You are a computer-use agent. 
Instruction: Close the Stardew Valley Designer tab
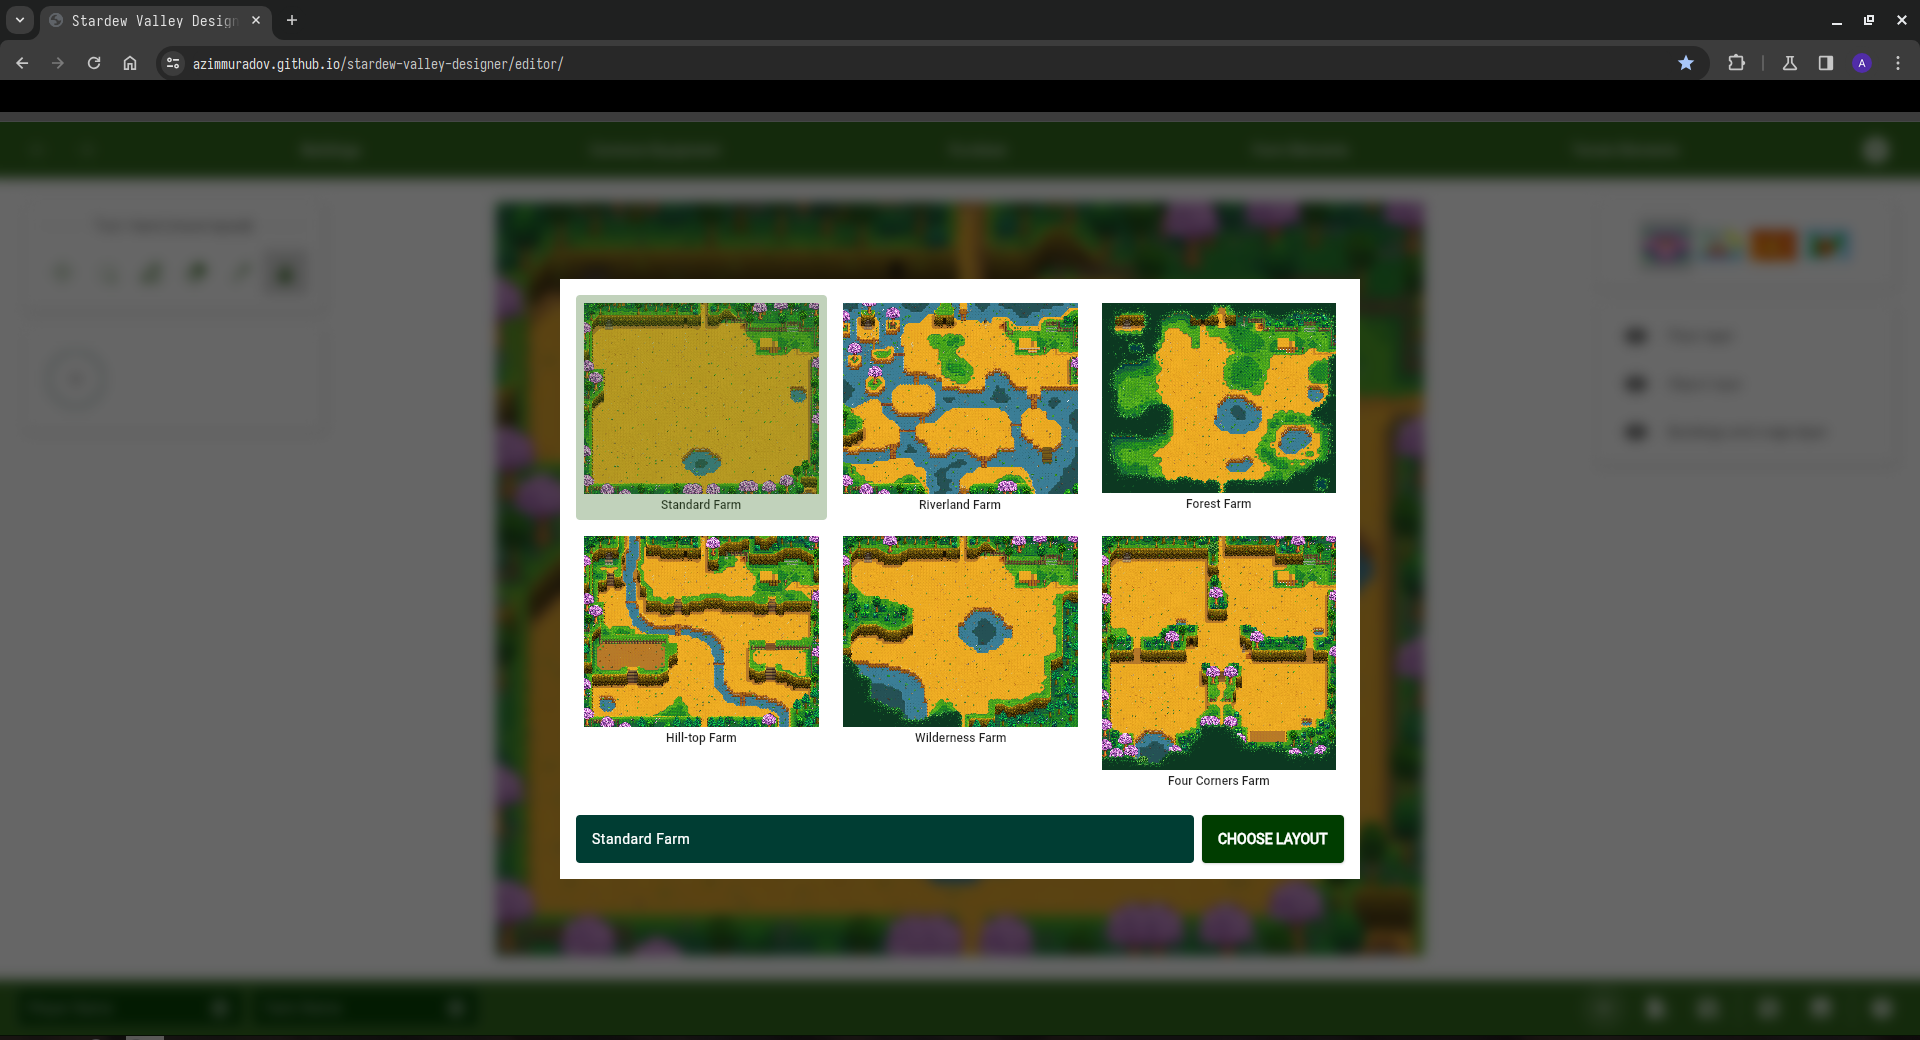tap(256, 20)
